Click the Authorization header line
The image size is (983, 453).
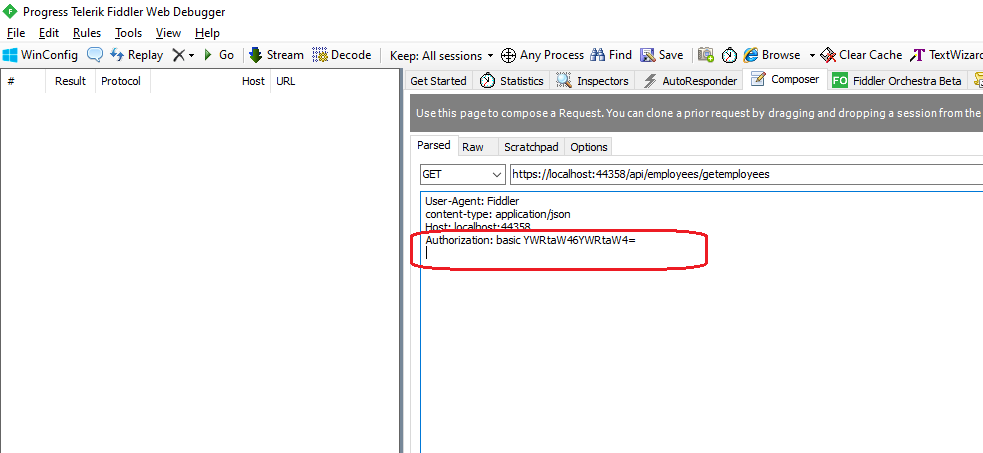click(530, 239)
